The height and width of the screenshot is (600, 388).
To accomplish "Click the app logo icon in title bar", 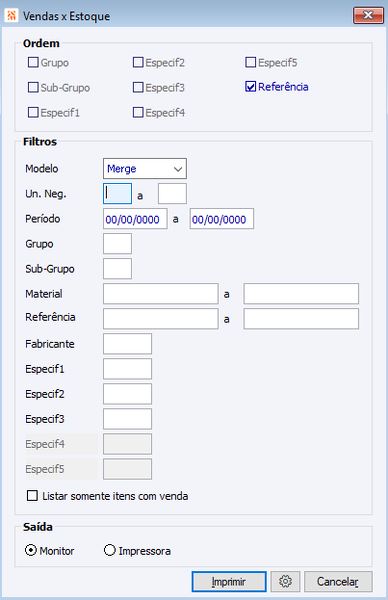I will pyautogui.click(x=12, y=16).
